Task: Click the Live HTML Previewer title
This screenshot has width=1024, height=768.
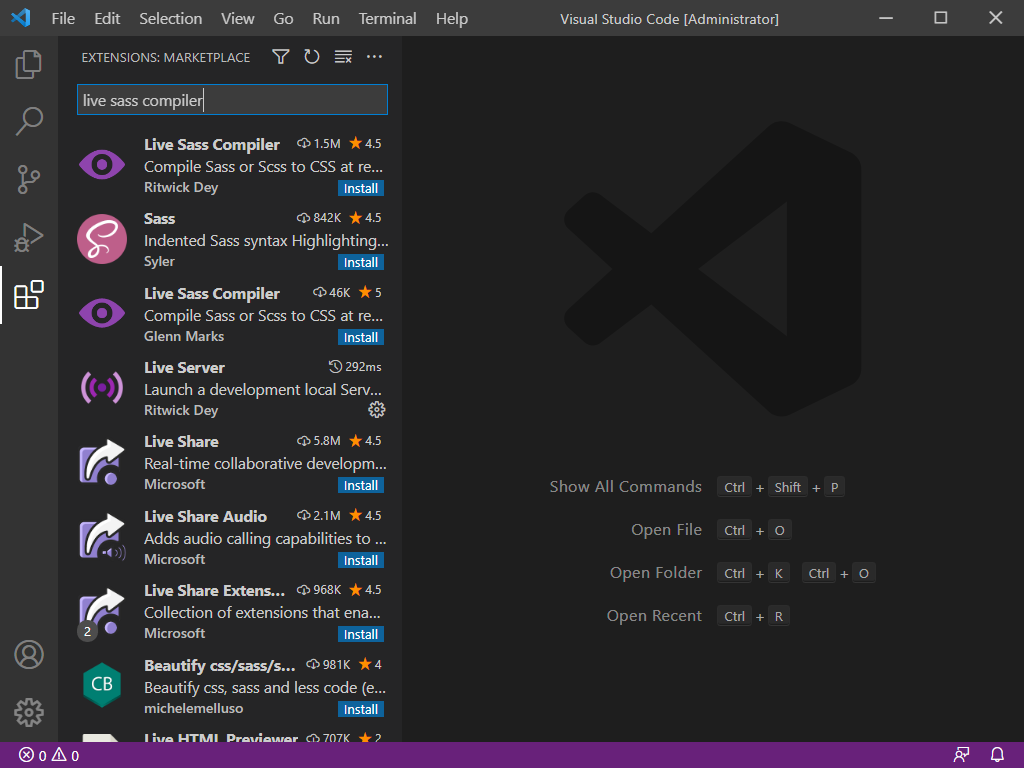Action: click(x=221, y=737)
